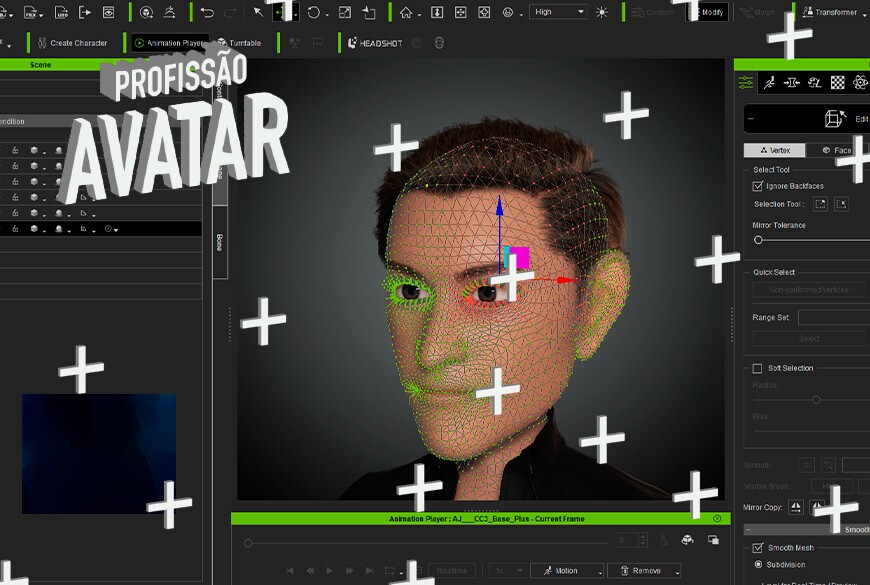
Task: Open the Morph compress tab icon
Action: (x=791, y=83)
